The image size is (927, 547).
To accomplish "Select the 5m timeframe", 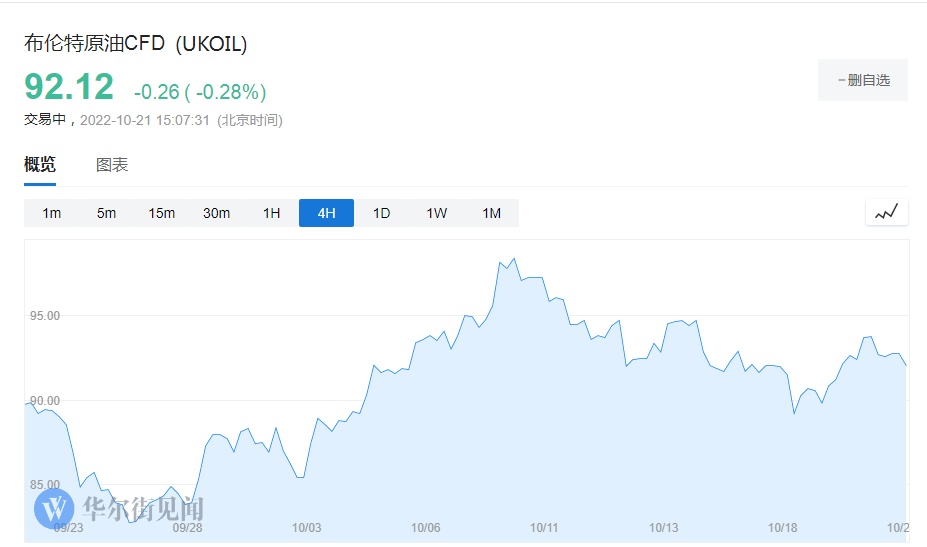I will 106,213.
